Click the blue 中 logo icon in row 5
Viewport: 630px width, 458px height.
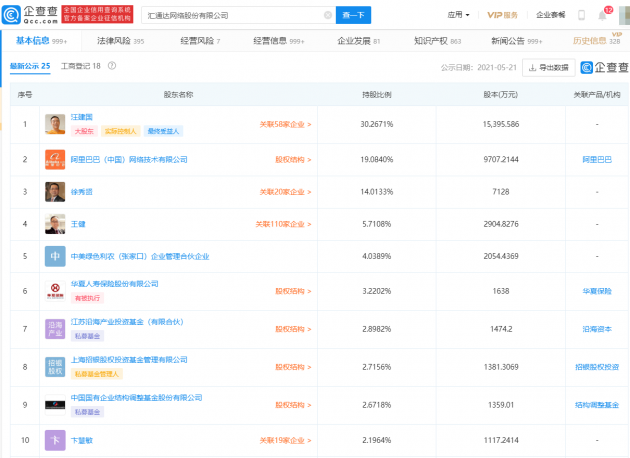(x=55, y=256)
